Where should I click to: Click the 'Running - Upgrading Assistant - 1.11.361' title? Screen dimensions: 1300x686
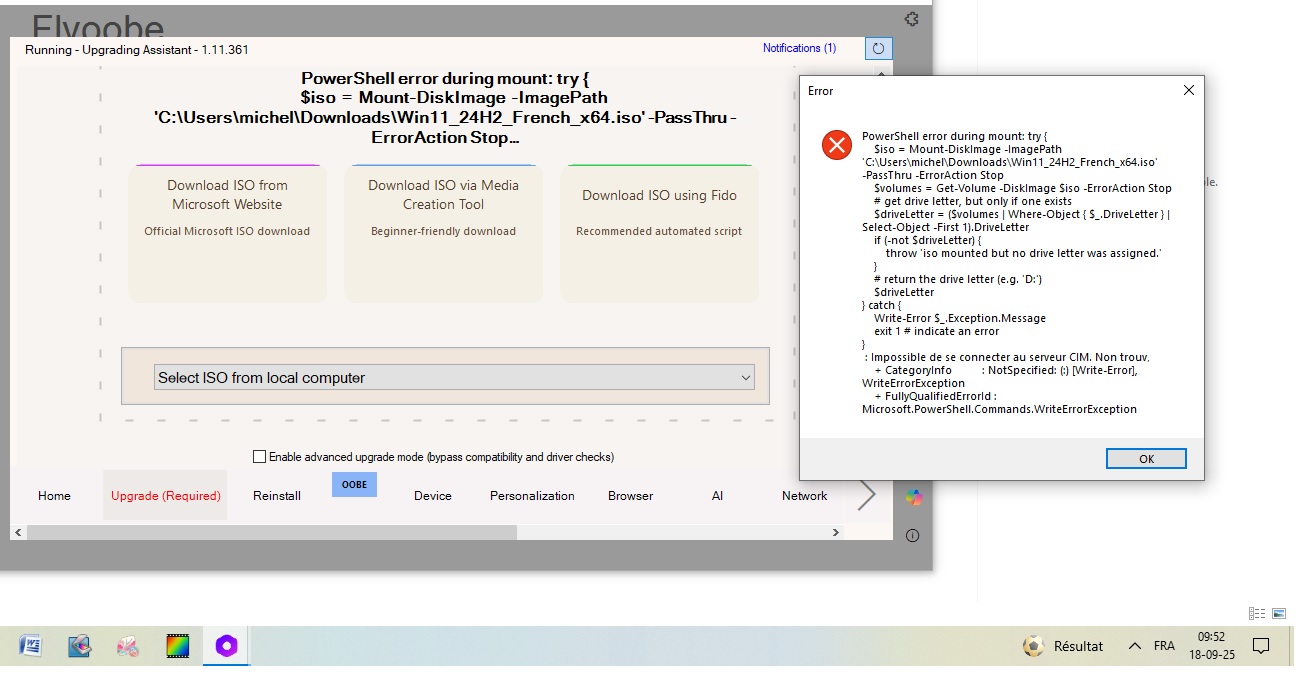coord(137,49)
